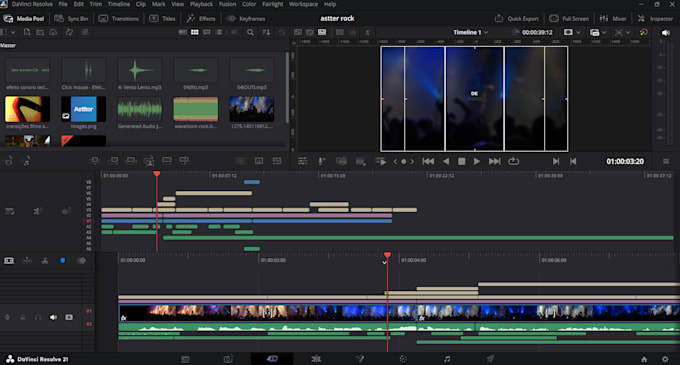Play in reverse
The height and width of the screenshot is (365, 680).
point(446,161)
